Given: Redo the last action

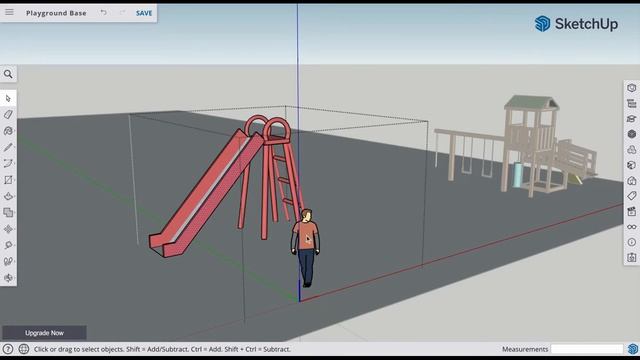Looking at the screenshot, I should point(122,13).
